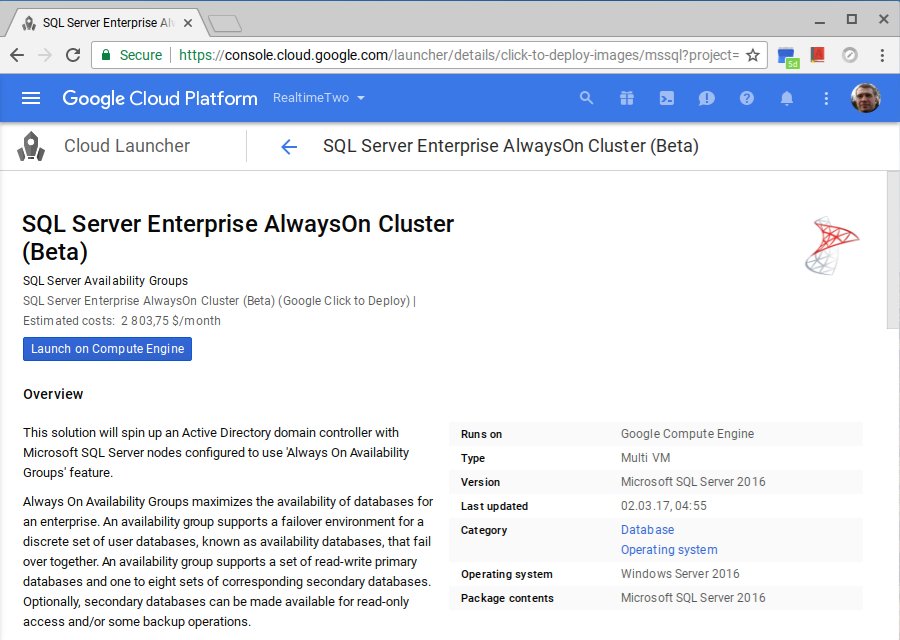Screen dimensions: 900x640
Task: Click the 02.03.17, 04:55 last updated value
Action: pyautogui.click(x=664, y=506)
